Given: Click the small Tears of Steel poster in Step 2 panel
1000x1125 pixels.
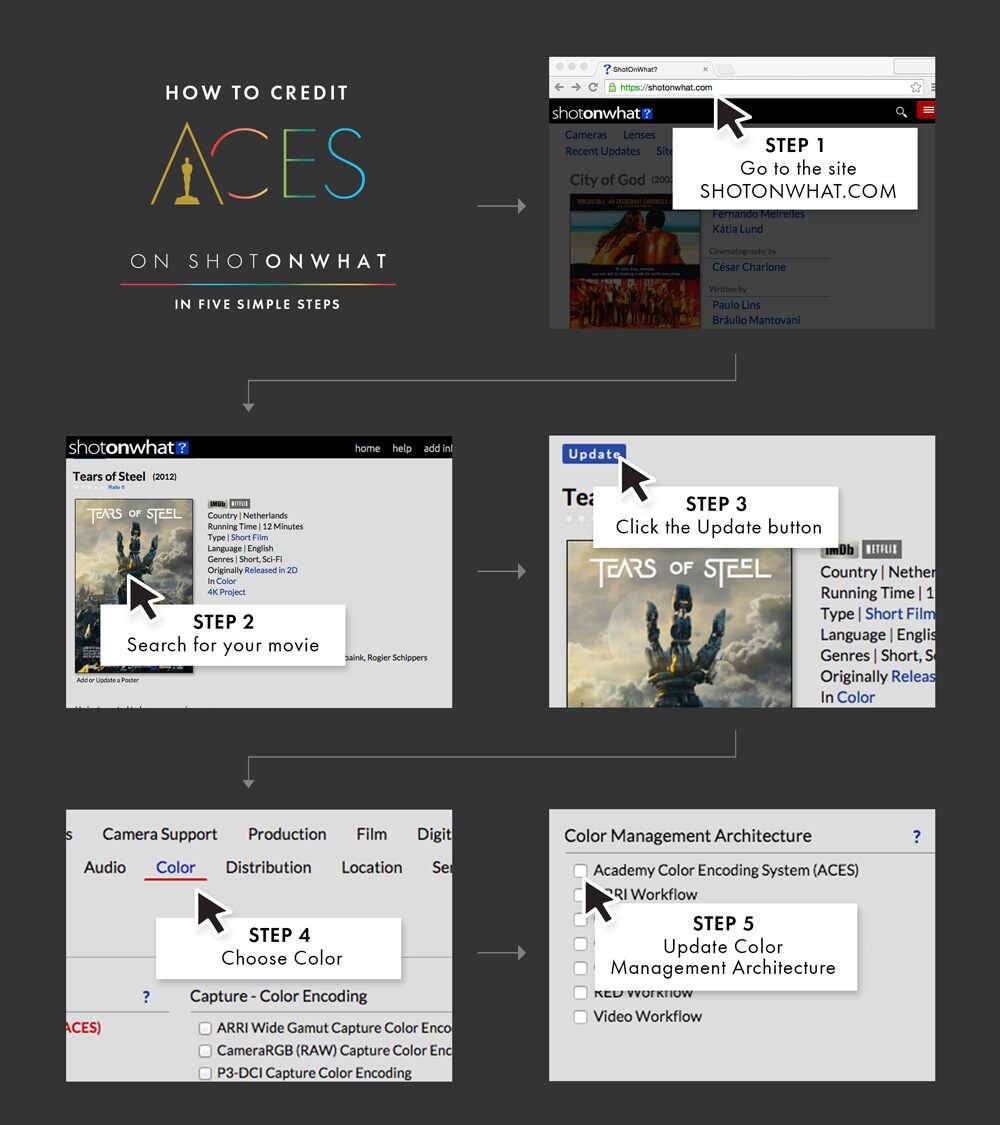Looking at the screenshot, I should point(134,585).
